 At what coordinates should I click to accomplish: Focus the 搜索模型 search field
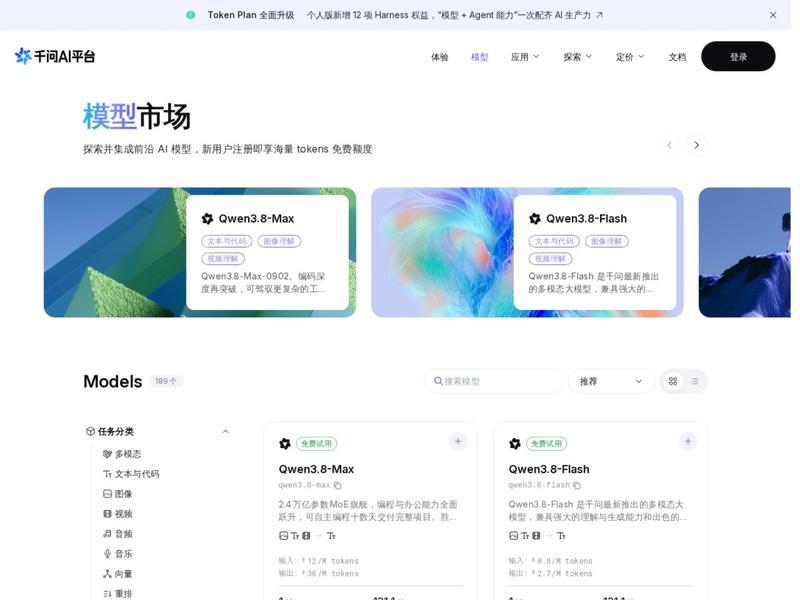pyautogui.click(x=494, y=381)
